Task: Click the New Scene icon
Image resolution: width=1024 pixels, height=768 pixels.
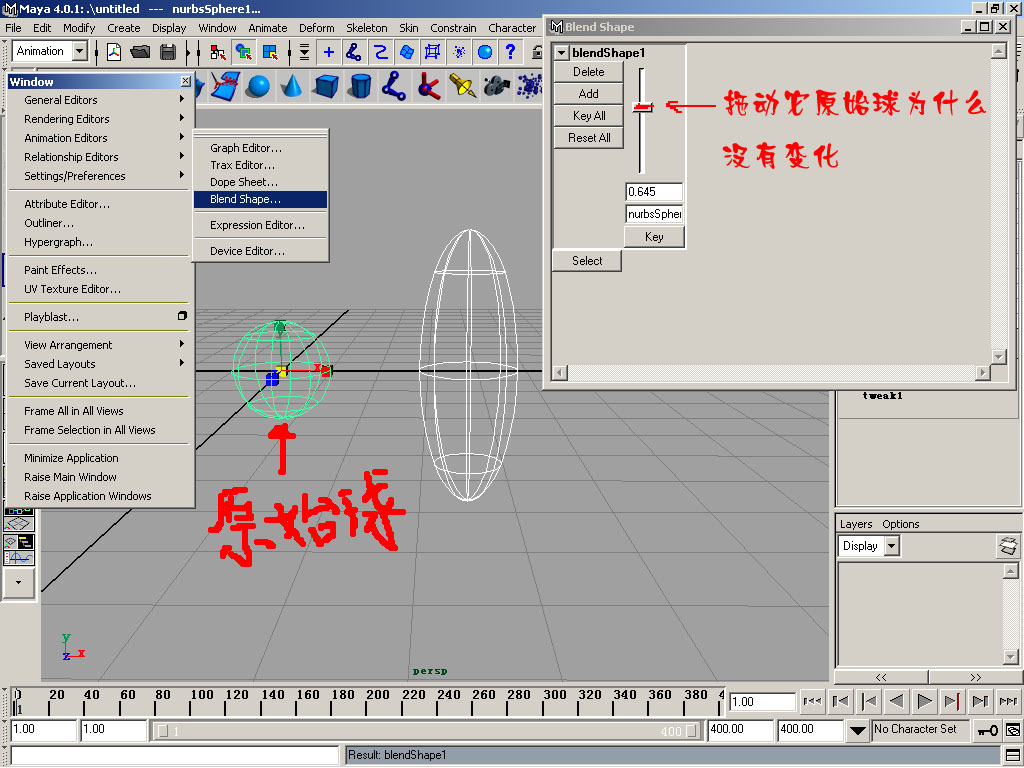Action: [x=114, y=52]
